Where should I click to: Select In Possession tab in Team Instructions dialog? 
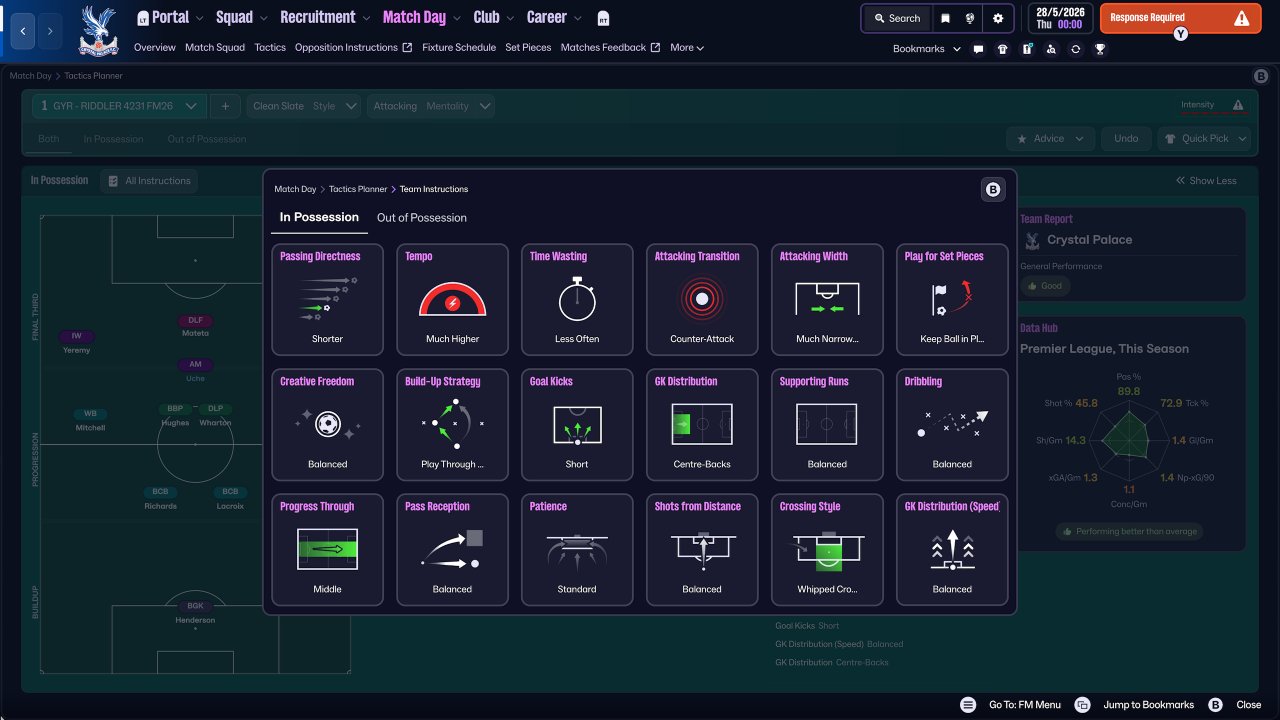tap(319, 217)
